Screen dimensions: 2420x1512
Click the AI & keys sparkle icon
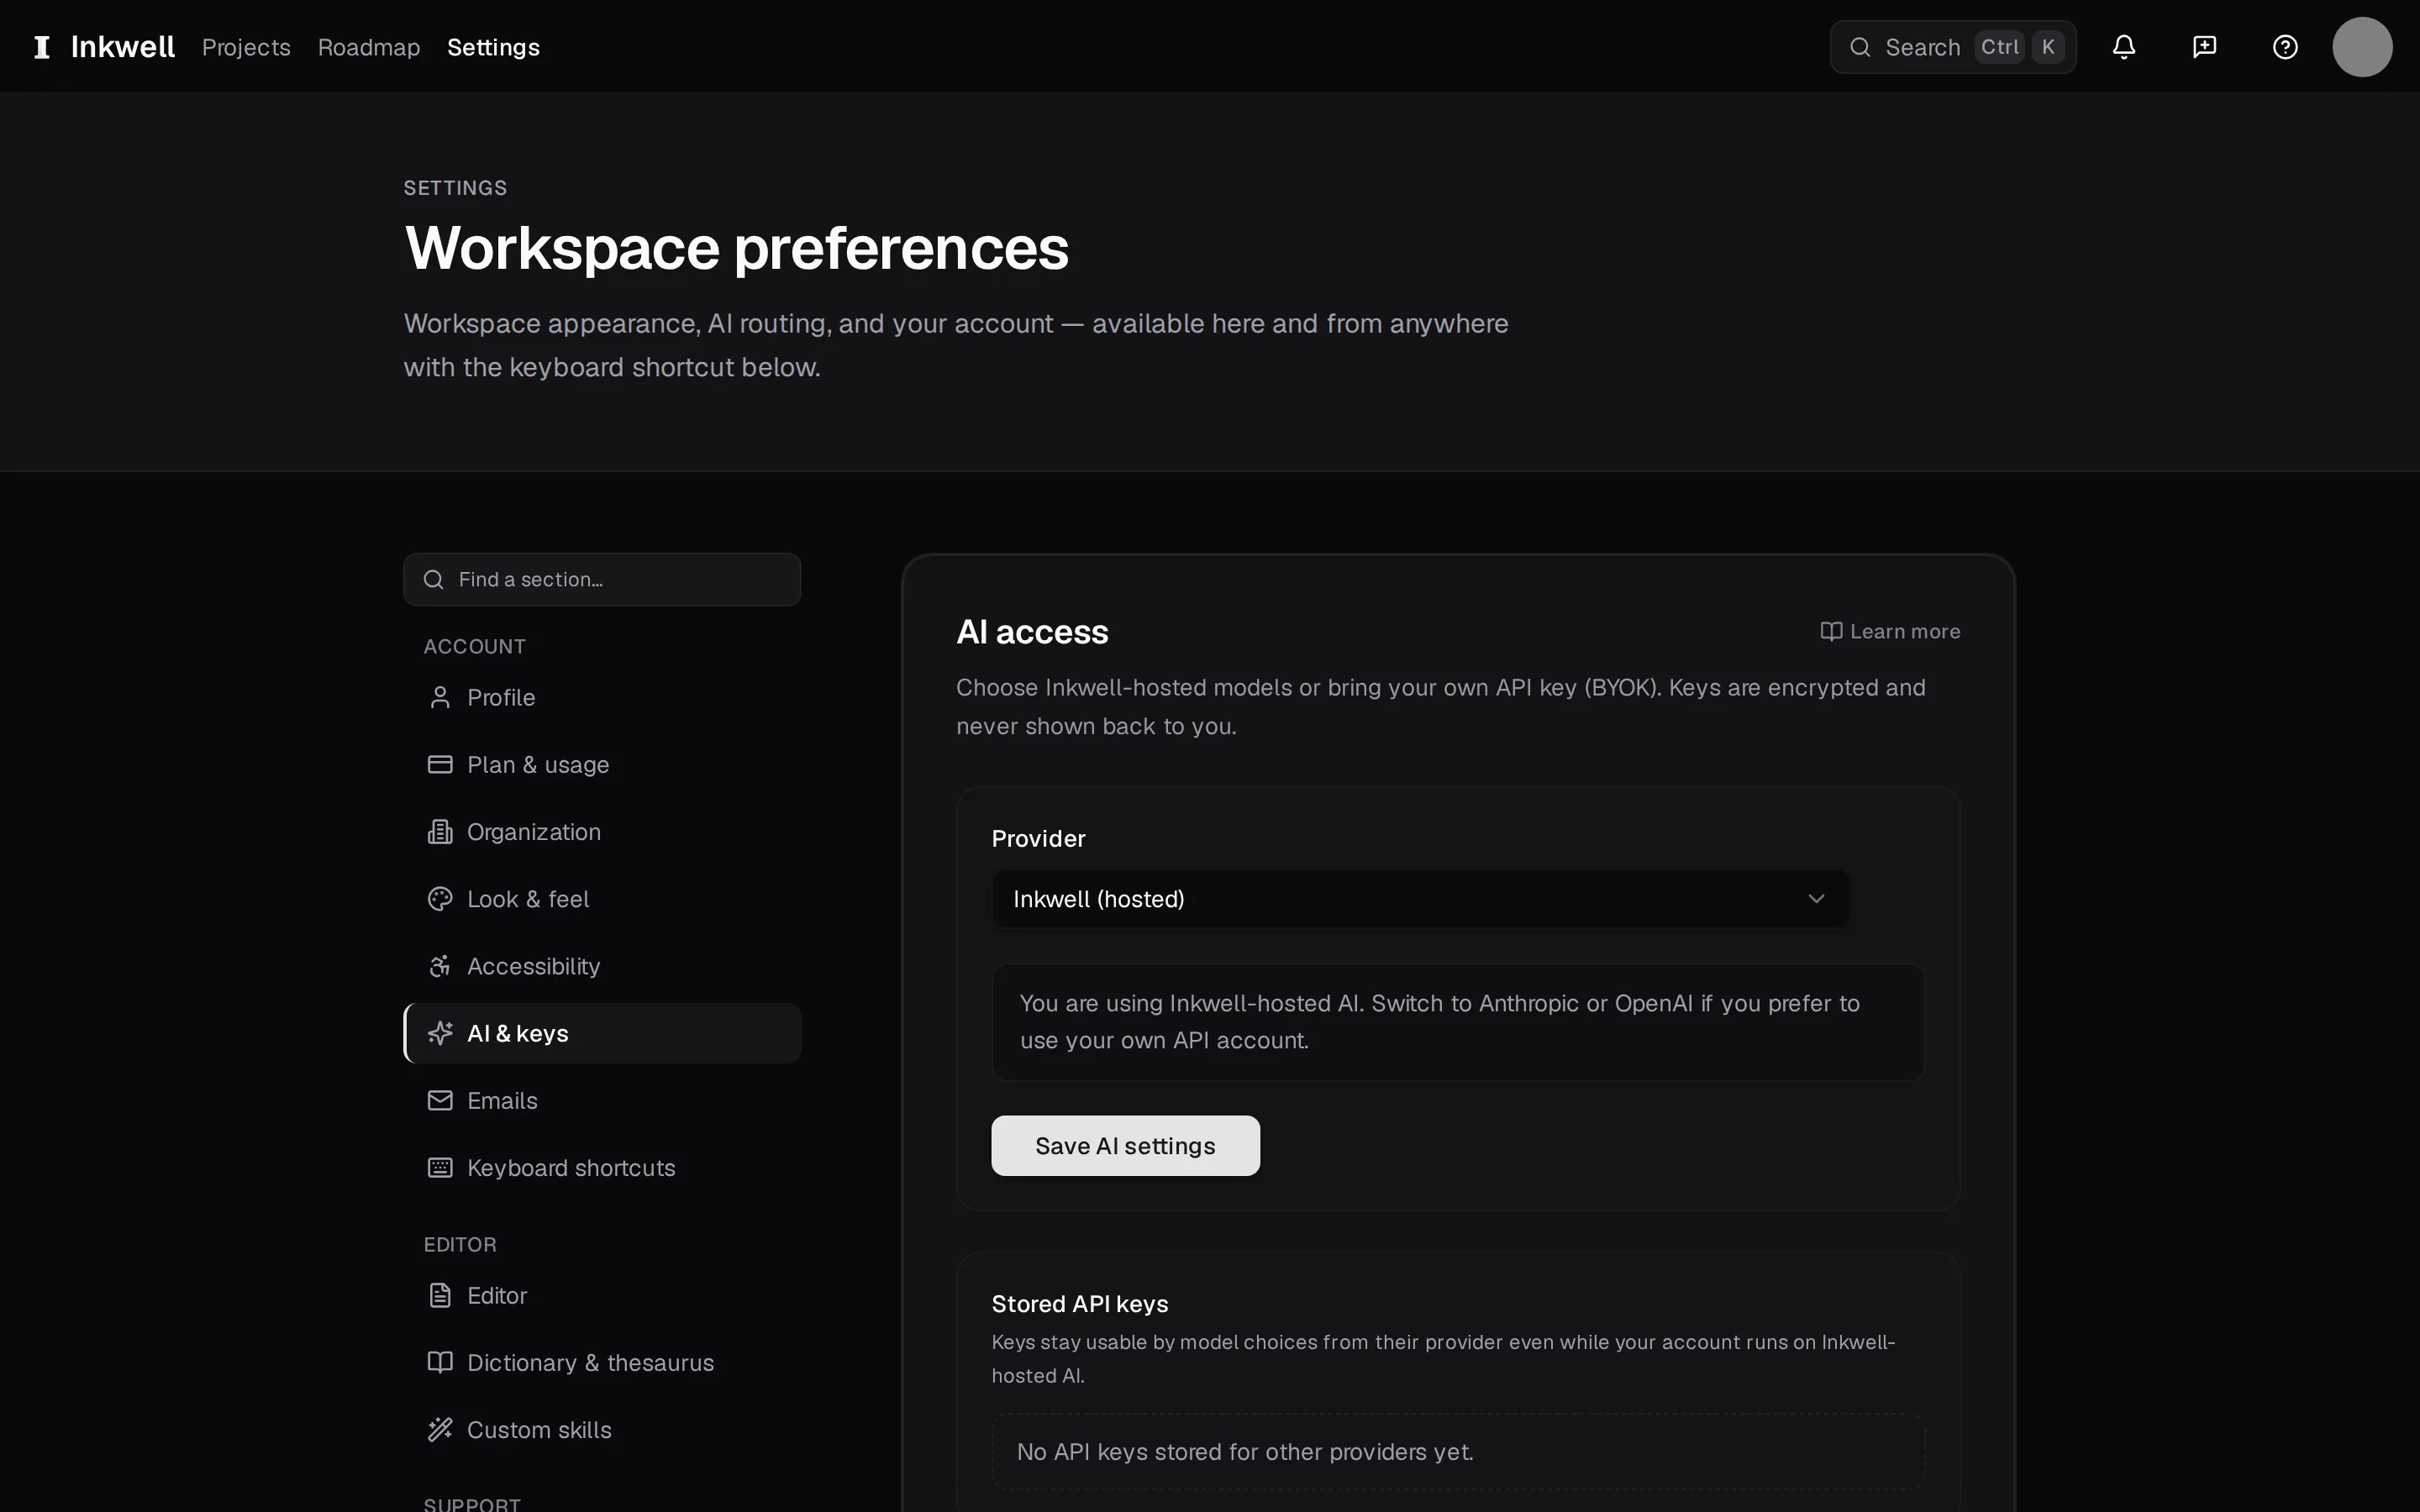pos(440,1033)
